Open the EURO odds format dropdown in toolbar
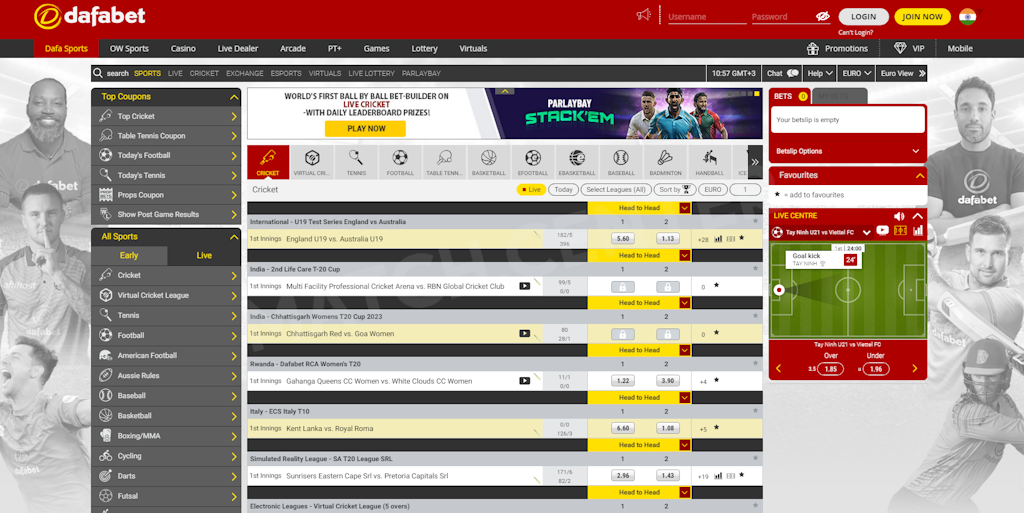 pos(856,73)
